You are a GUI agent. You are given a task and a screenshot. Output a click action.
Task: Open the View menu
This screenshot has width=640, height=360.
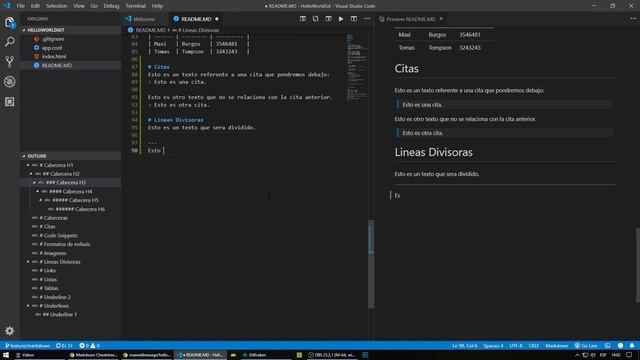[79, 6]
